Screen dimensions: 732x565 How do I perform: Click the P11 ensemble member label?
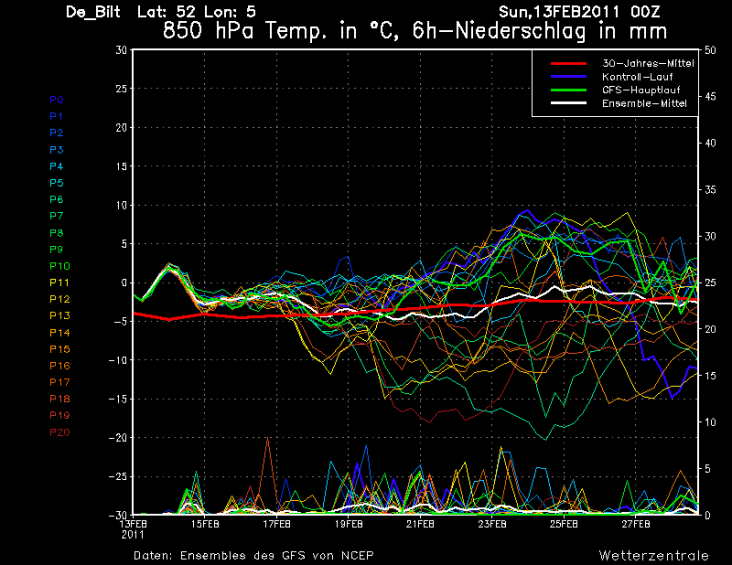pos(60,282)
